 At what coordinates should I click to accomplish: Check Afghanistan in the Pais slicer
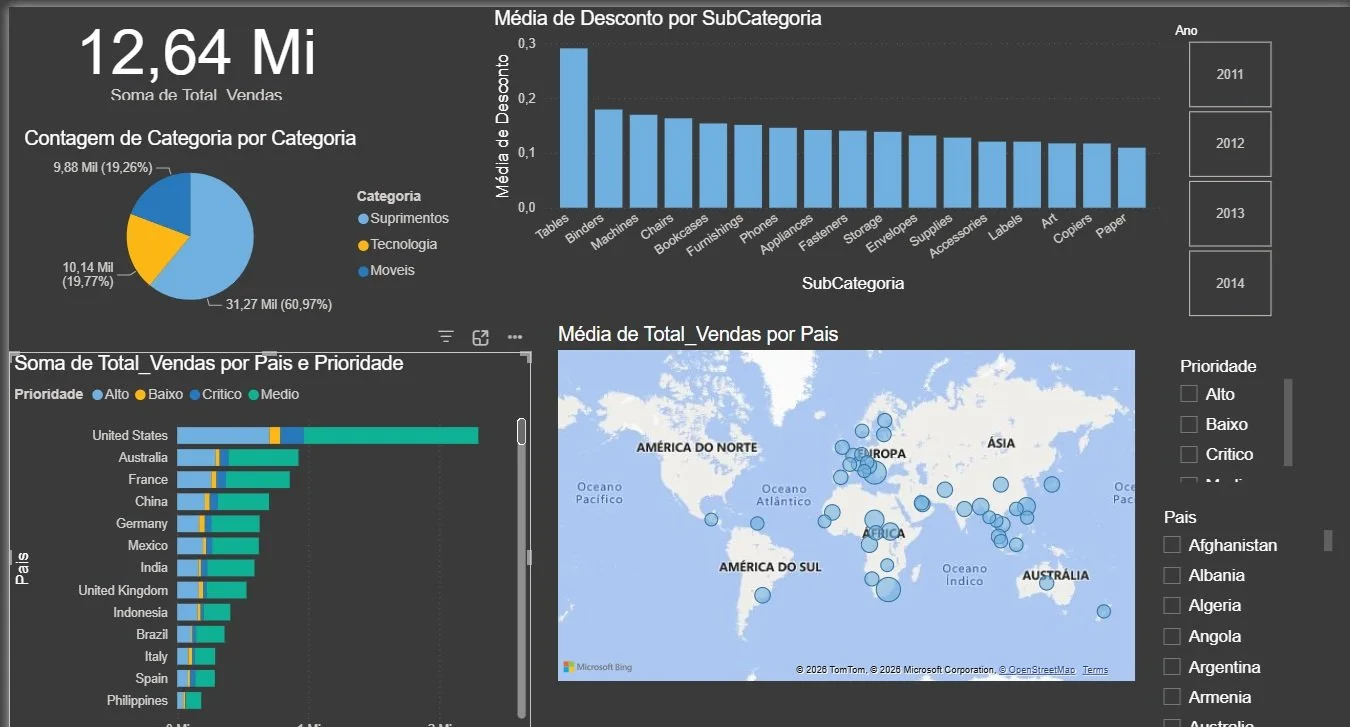(x=1172, y=545)
